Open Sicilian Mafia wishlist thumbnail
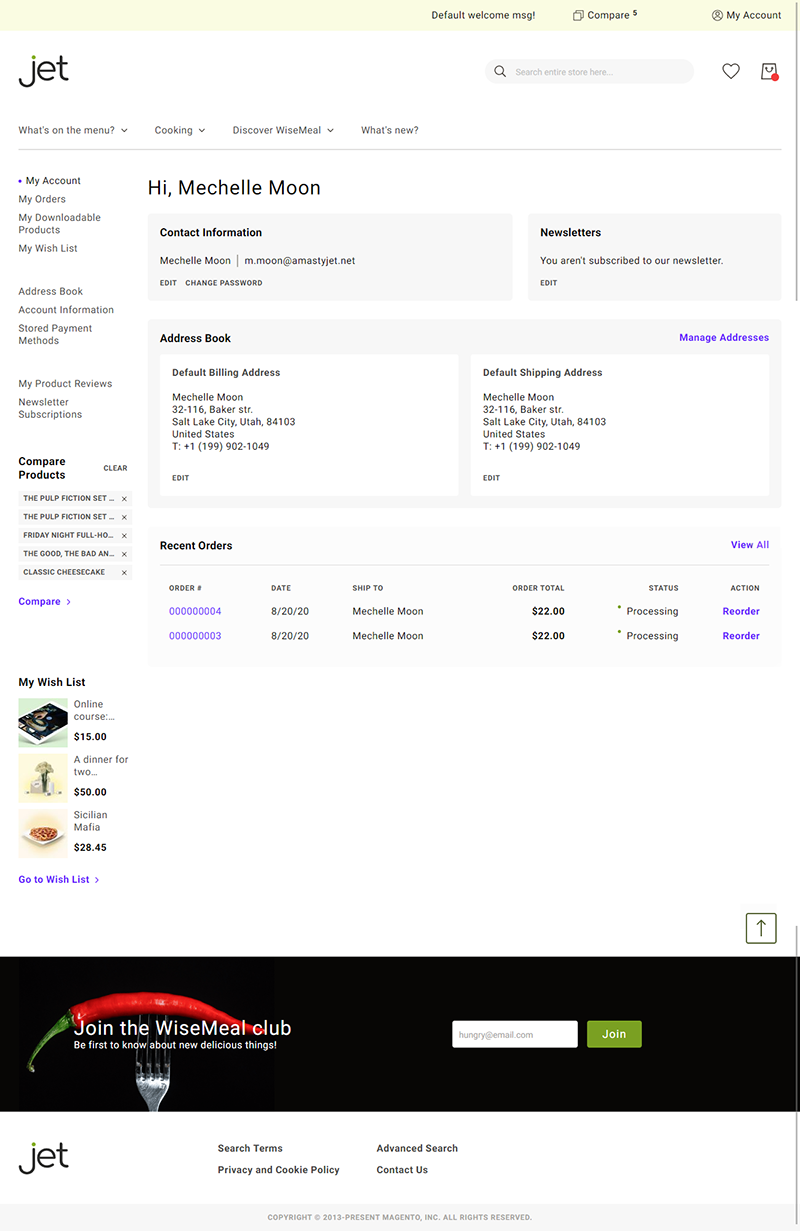This screenshot has height=1231, width=800. click(x=43, y=833)
